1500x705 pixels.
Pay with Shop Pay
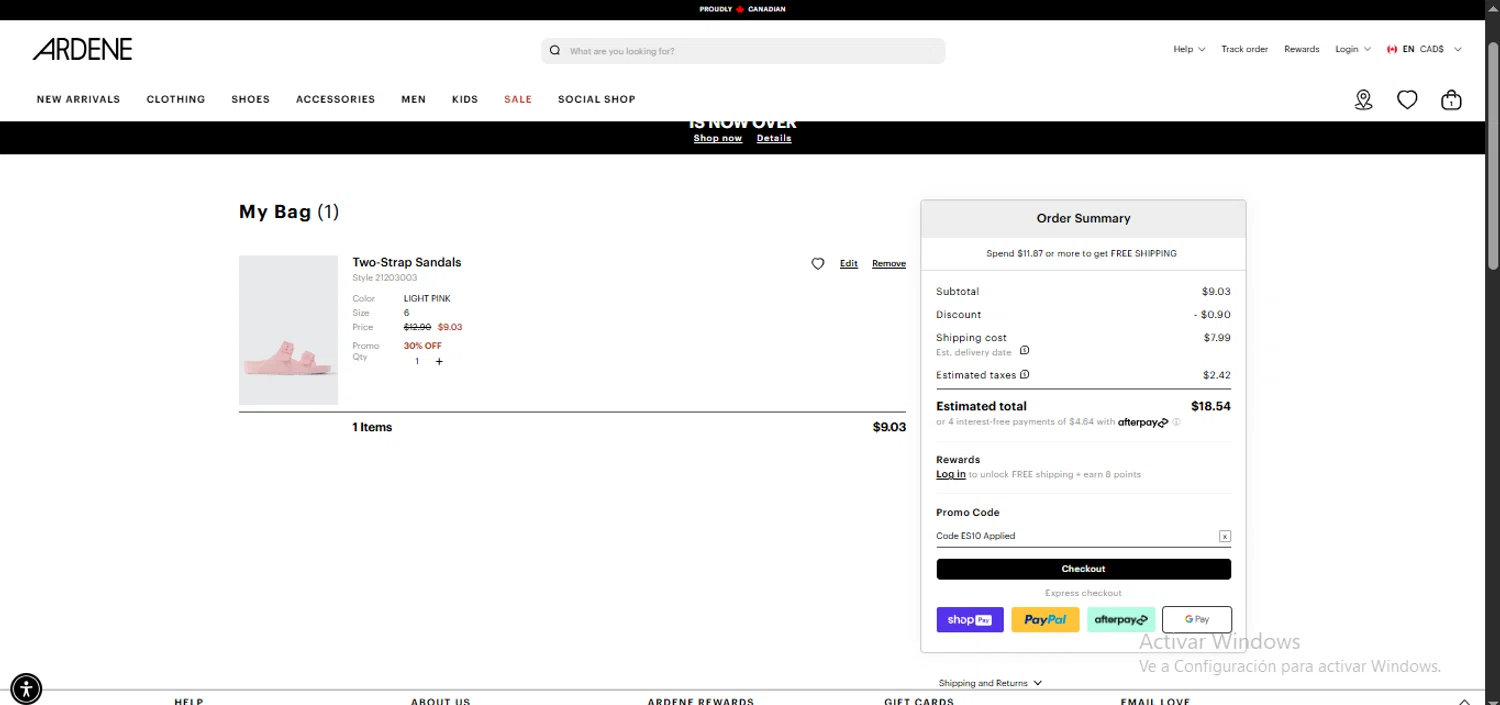coord(970,620)
